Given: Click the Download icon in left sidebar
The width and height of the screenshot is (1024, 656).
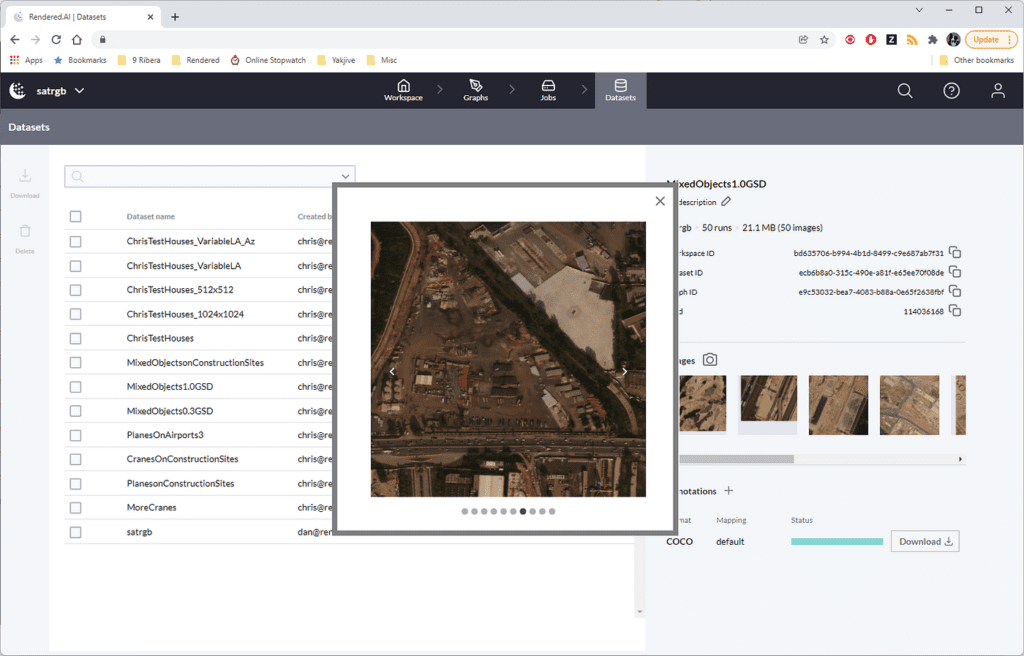Looking at the screenshot, I should [25, 183].
